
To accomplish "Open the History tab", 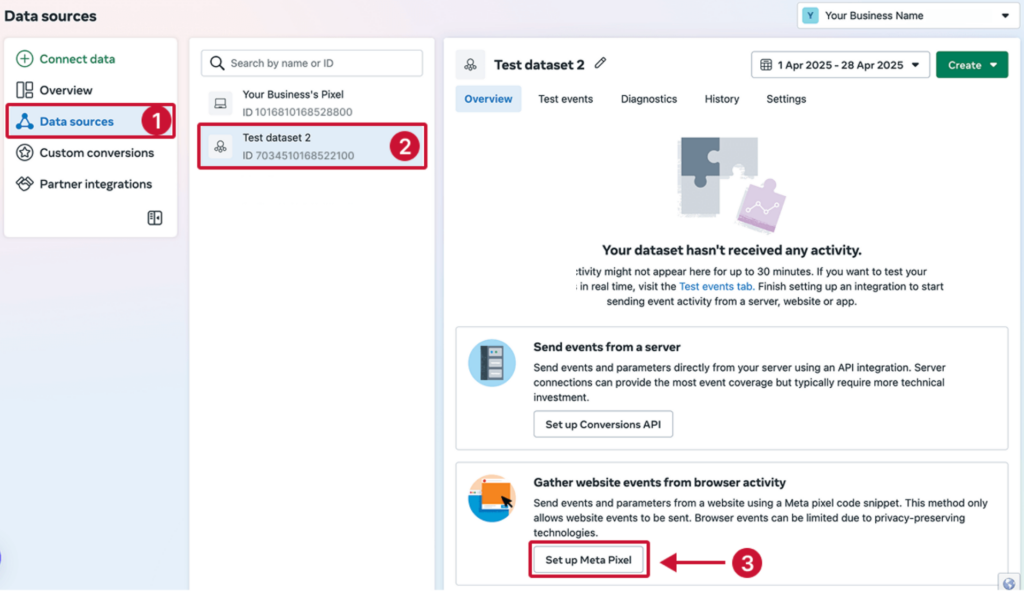I will click(x=722, y=99).
